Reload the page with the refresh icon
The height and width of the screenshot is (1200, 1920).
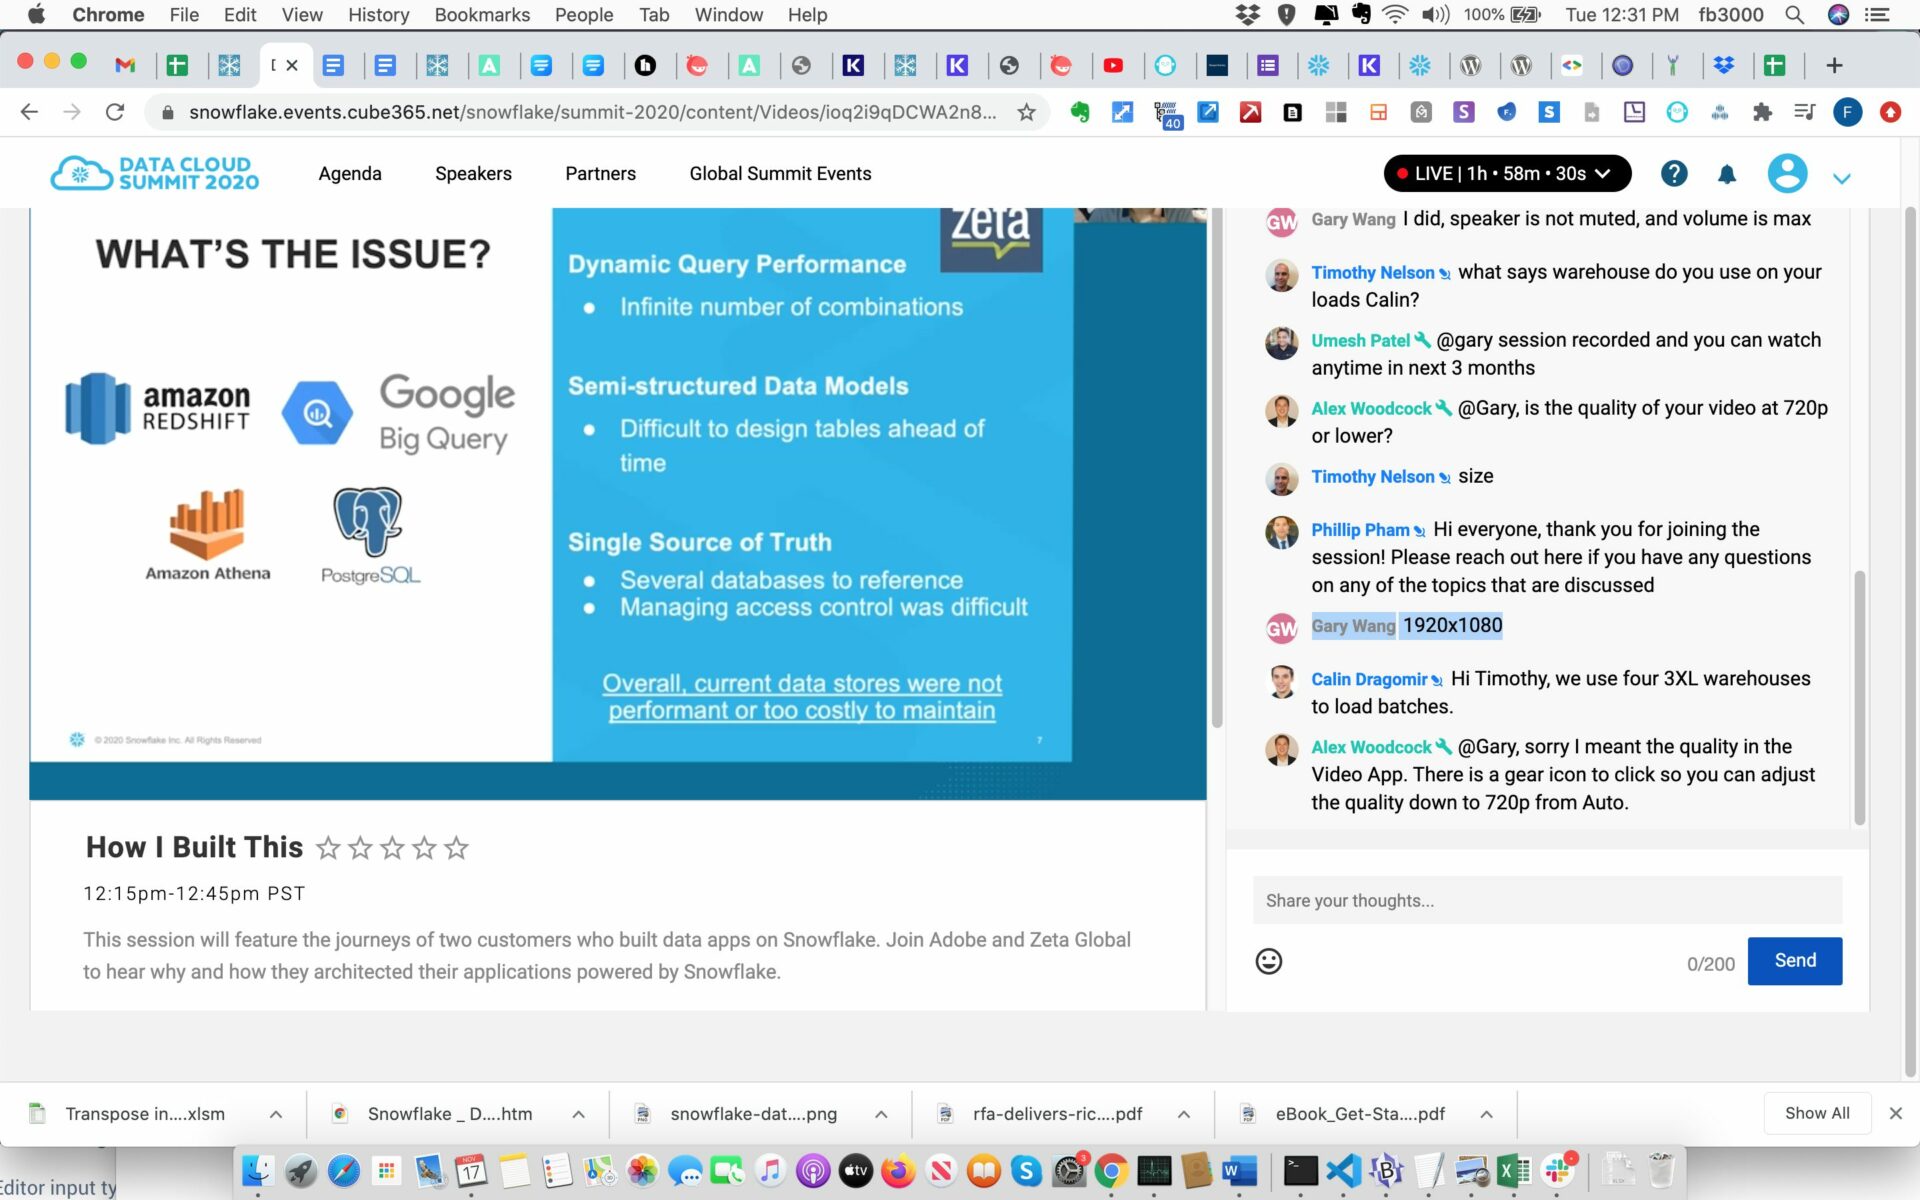click(115, 112)
